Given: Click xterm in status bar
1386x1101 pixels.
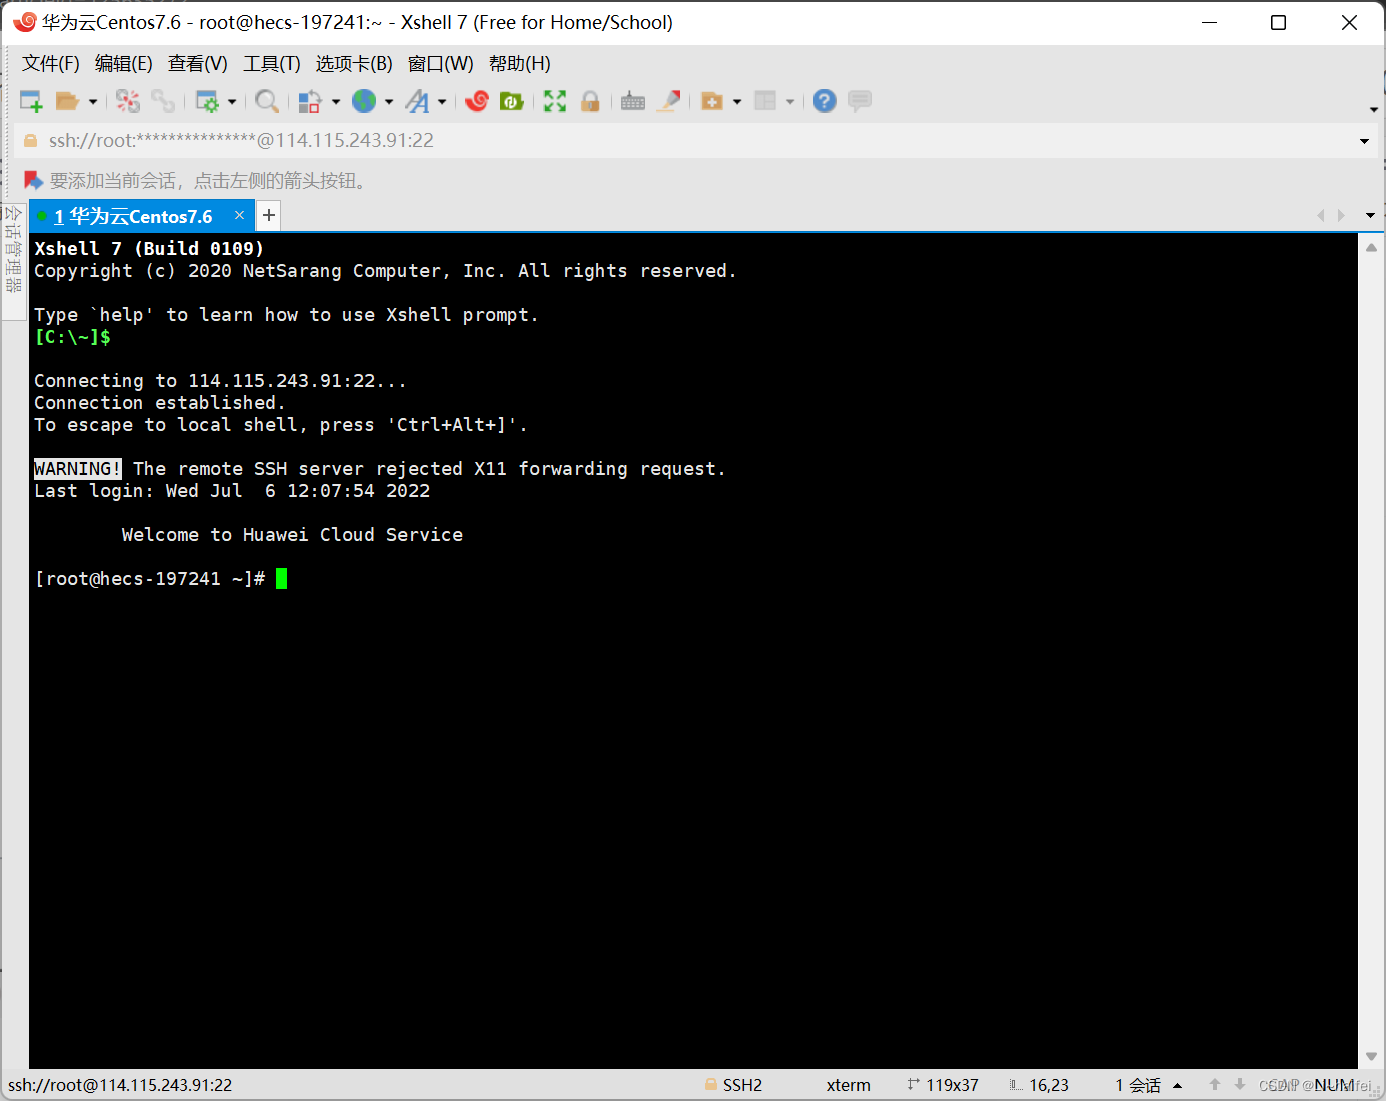Looking at the screenshot, I should (848, 1085).
